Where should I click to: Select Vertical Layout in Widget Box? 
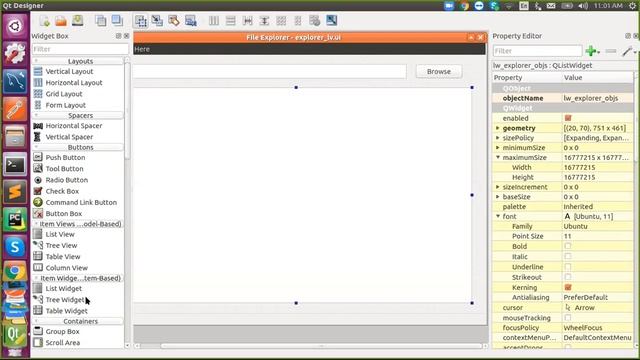tap(69, 71)
